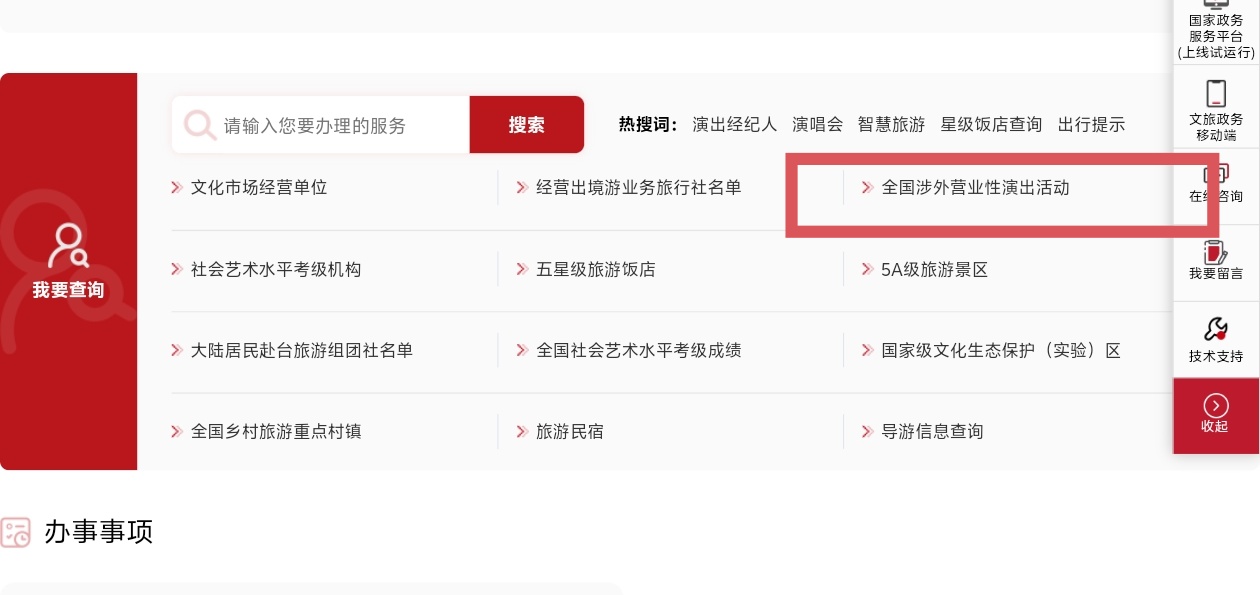Select hot search term 智慧旅游
This screenshot has width=1260, height=595.
(891, 125)
